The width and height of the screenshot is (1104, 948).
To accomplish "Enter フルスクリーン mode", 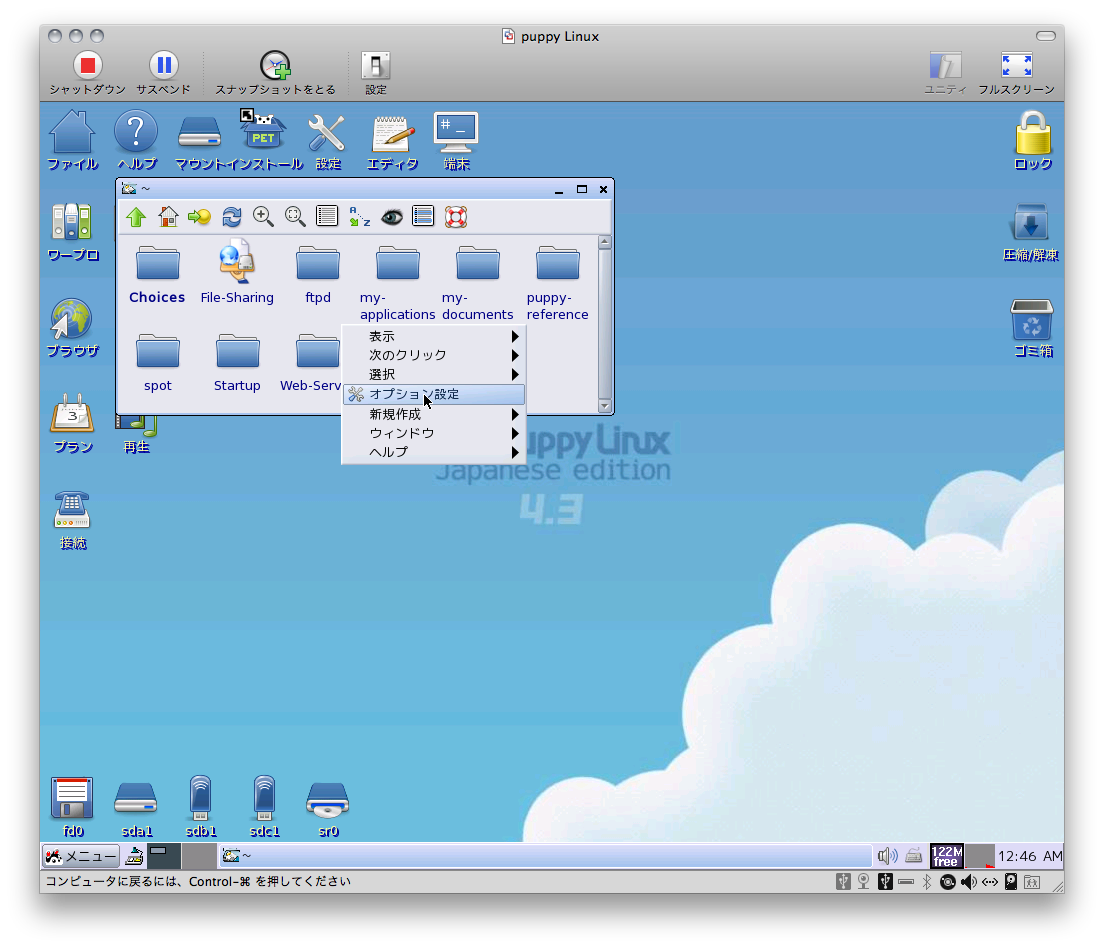I will [x=1016, y=66].
